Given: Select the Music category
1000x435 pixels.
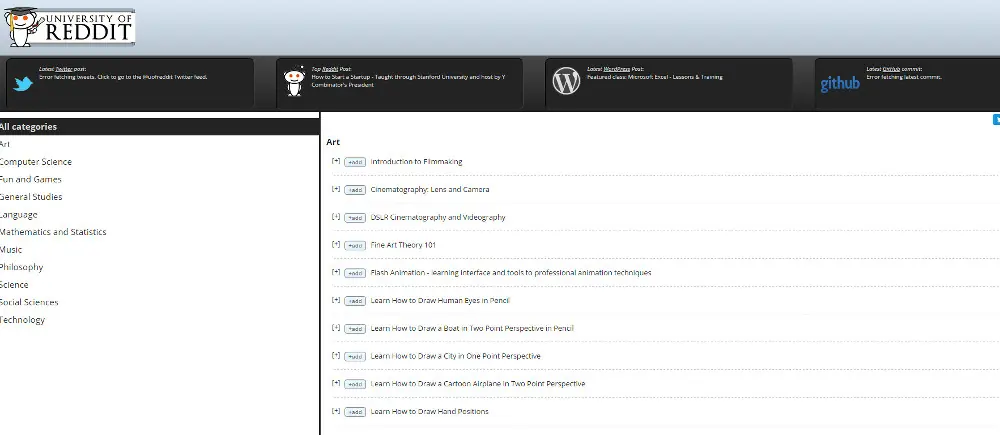Looking at the screenshot, I should click(11, 249).
